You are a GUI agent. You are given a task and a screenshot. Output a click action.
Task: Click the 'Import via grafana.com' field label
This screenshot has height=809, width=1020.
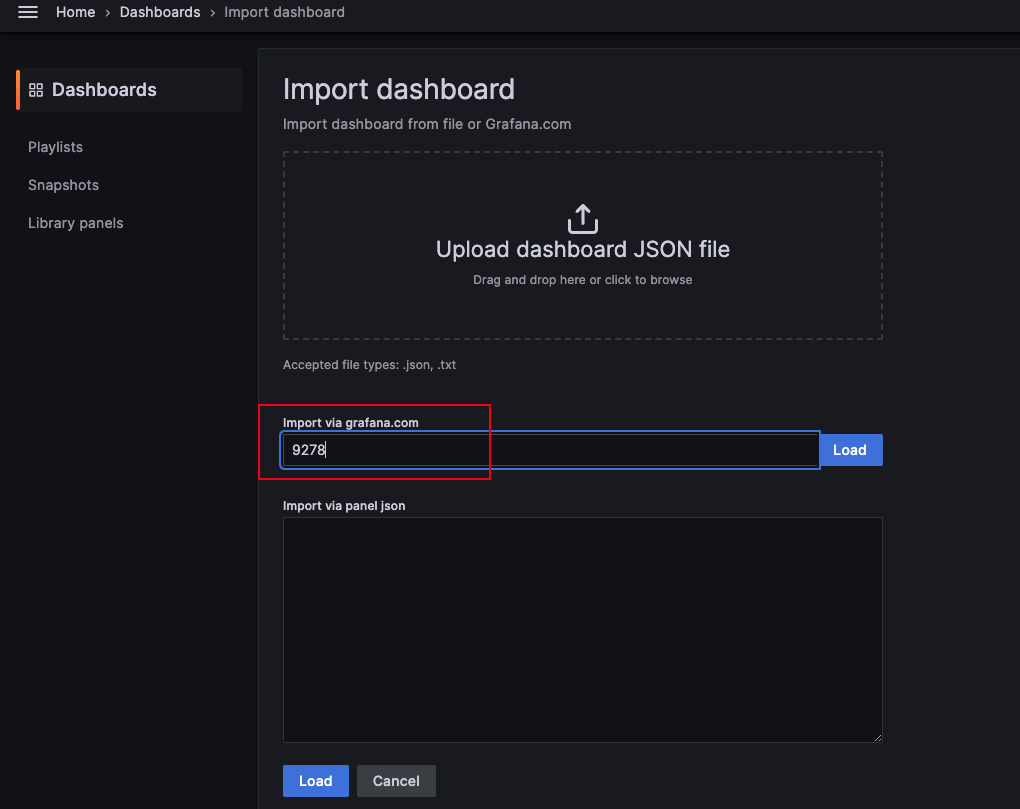pos(350,423)
